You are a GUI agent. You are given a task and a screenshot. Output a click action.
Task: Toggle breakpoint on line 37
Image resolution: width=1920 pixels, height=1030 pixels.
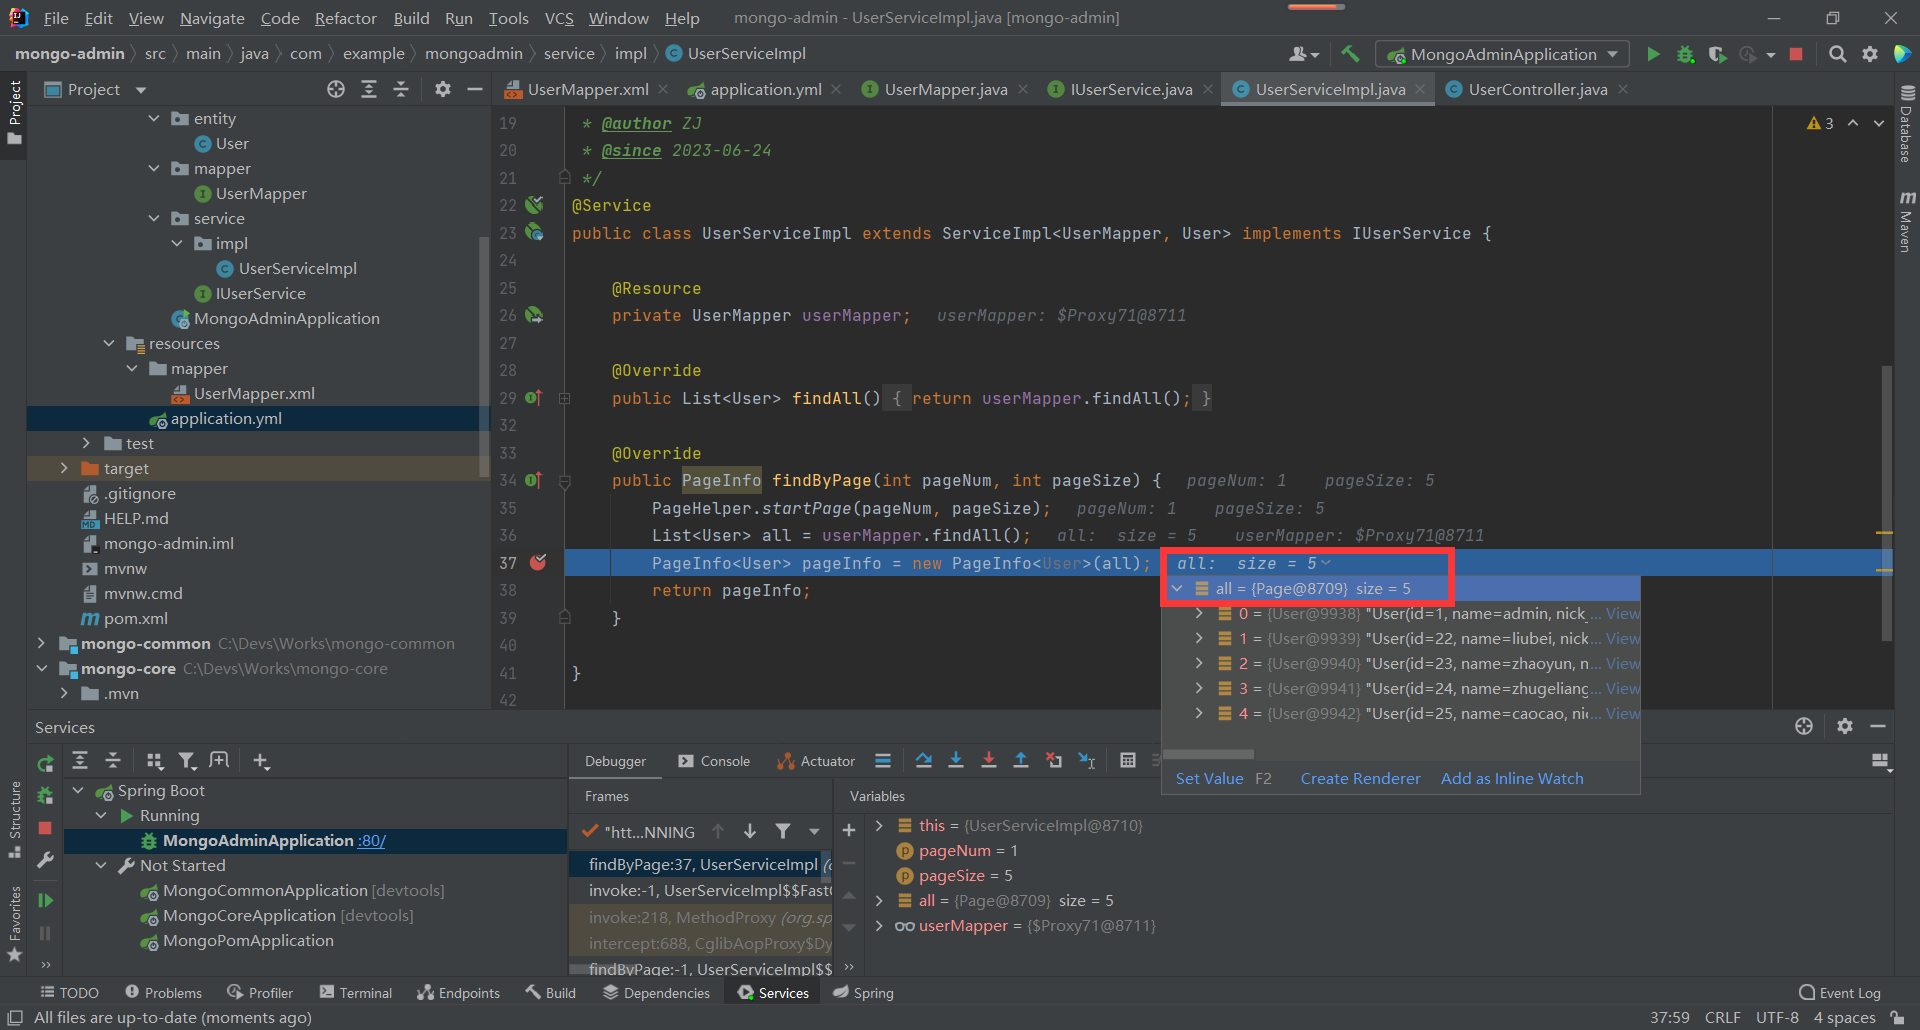coord(538,562)
